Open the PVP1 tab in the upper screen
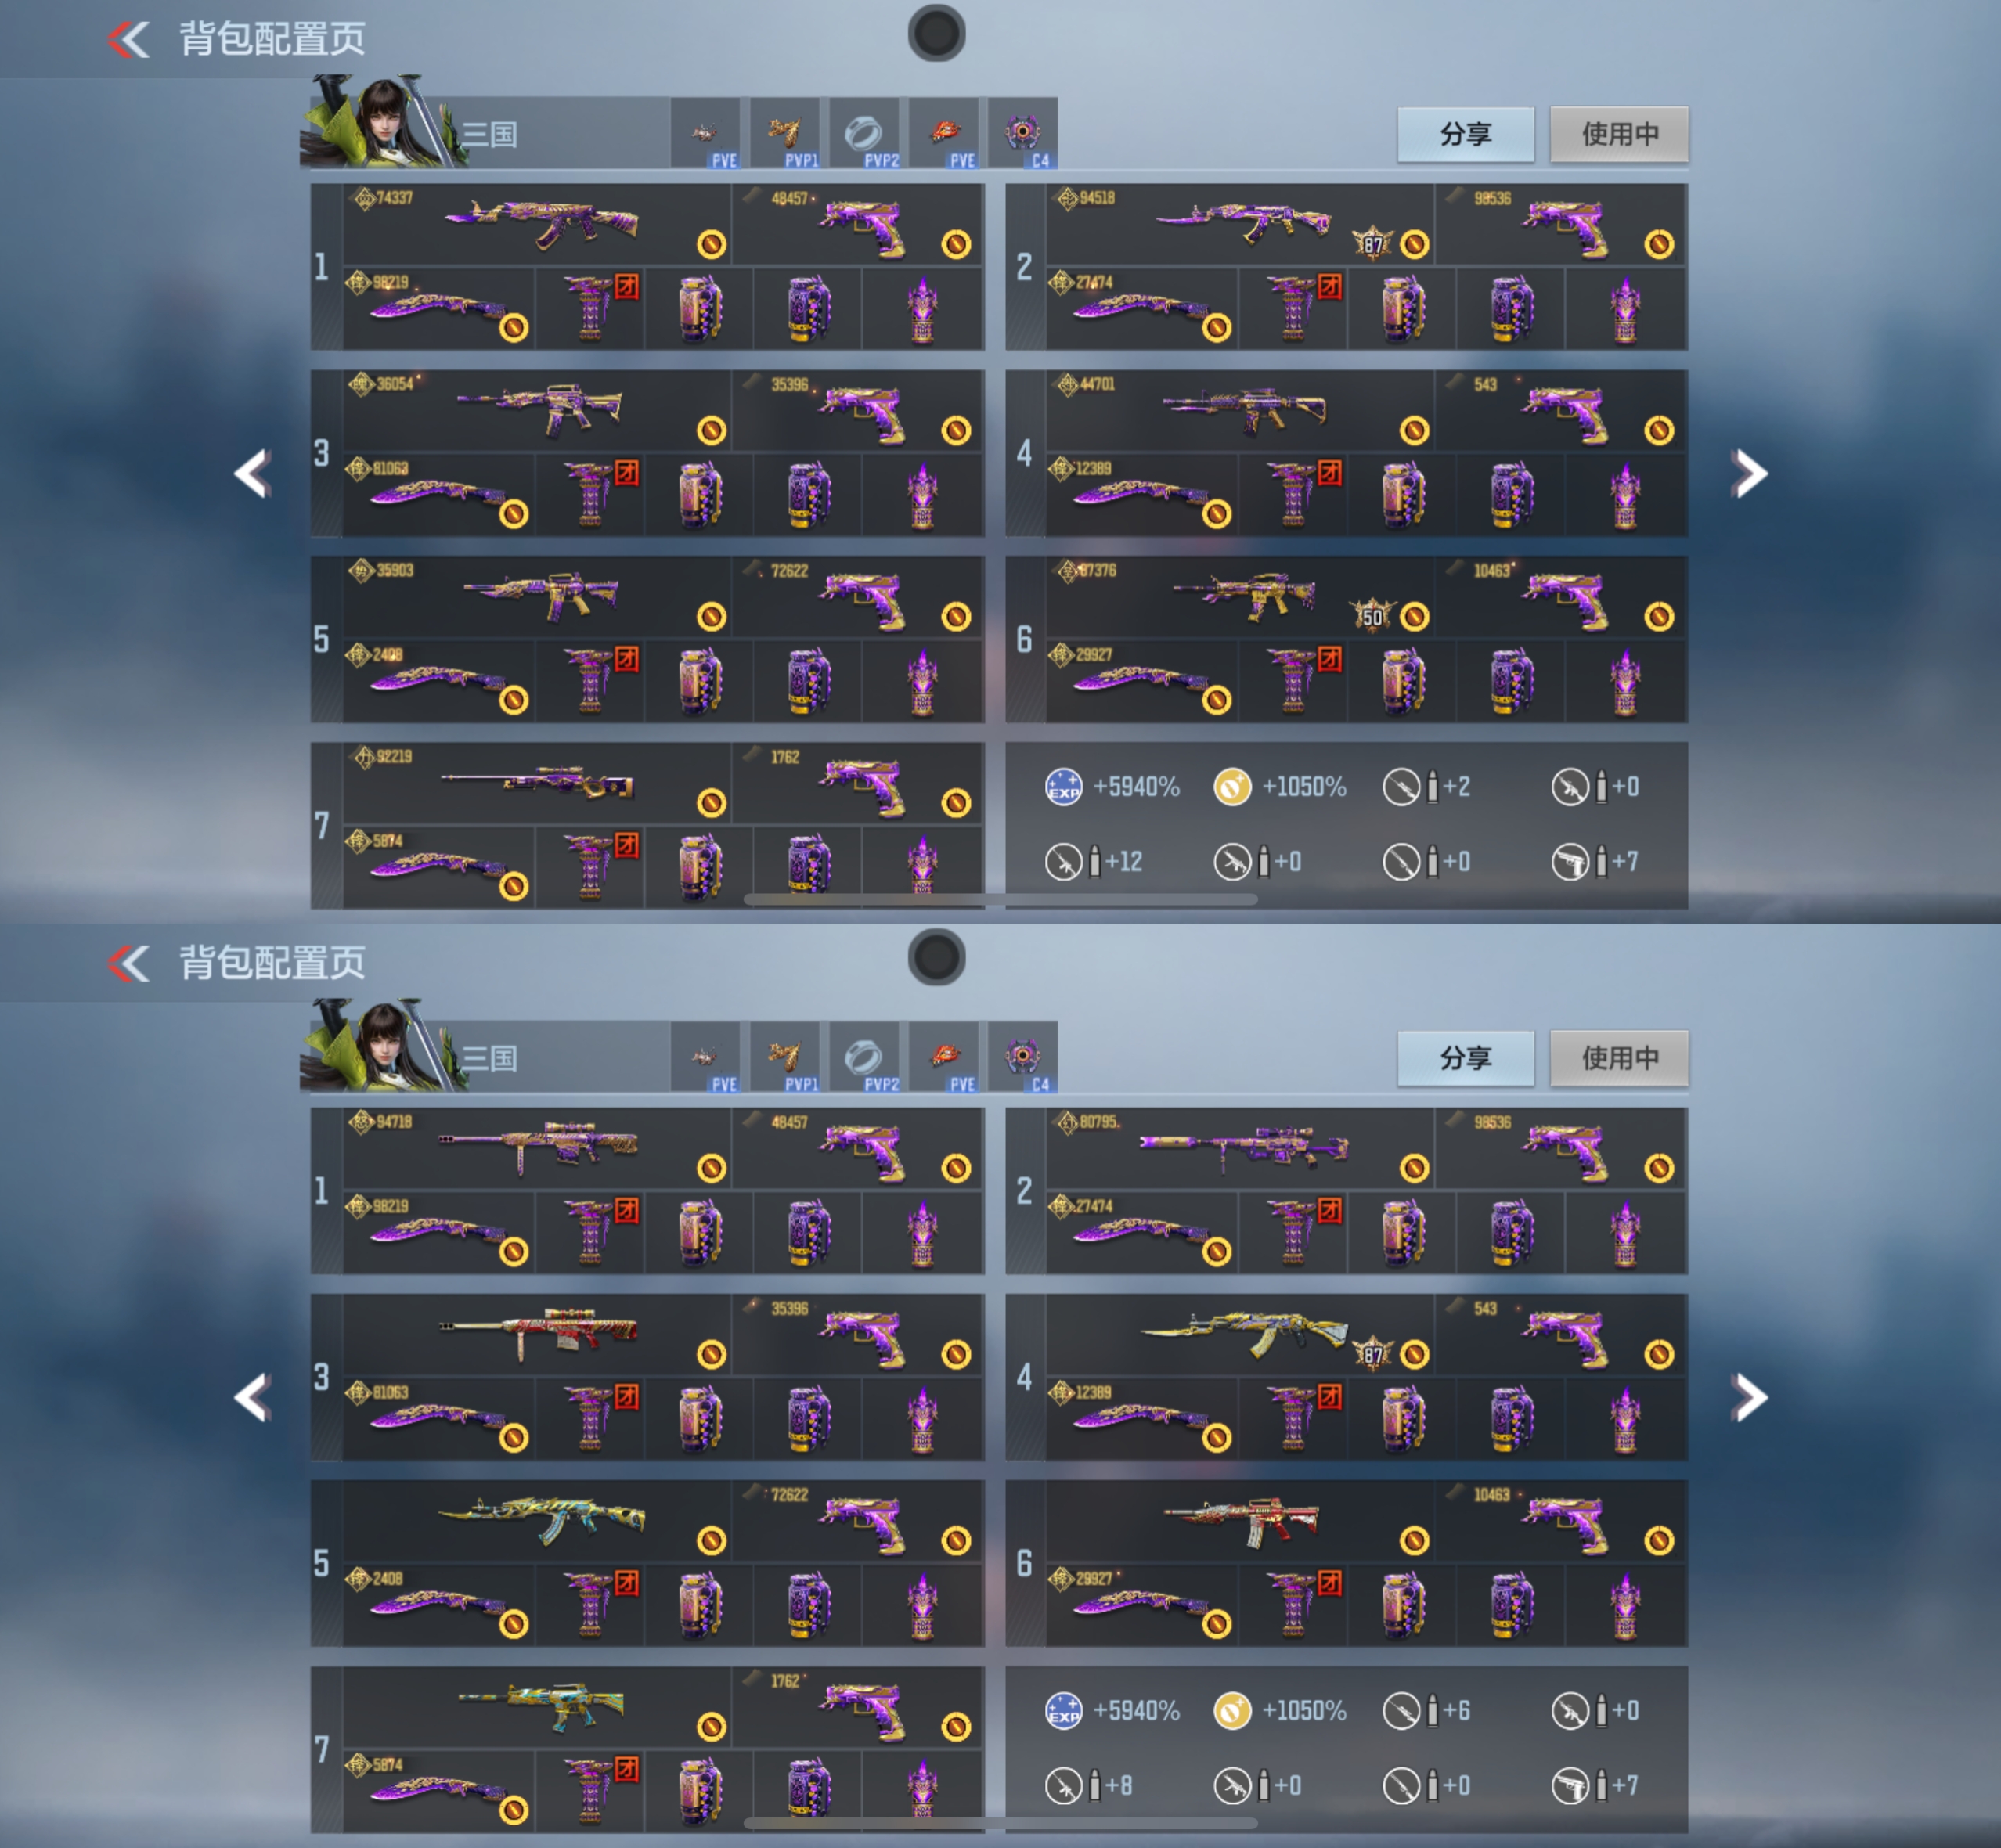This screenshot has width=2001, height=1848. [785, 133]
